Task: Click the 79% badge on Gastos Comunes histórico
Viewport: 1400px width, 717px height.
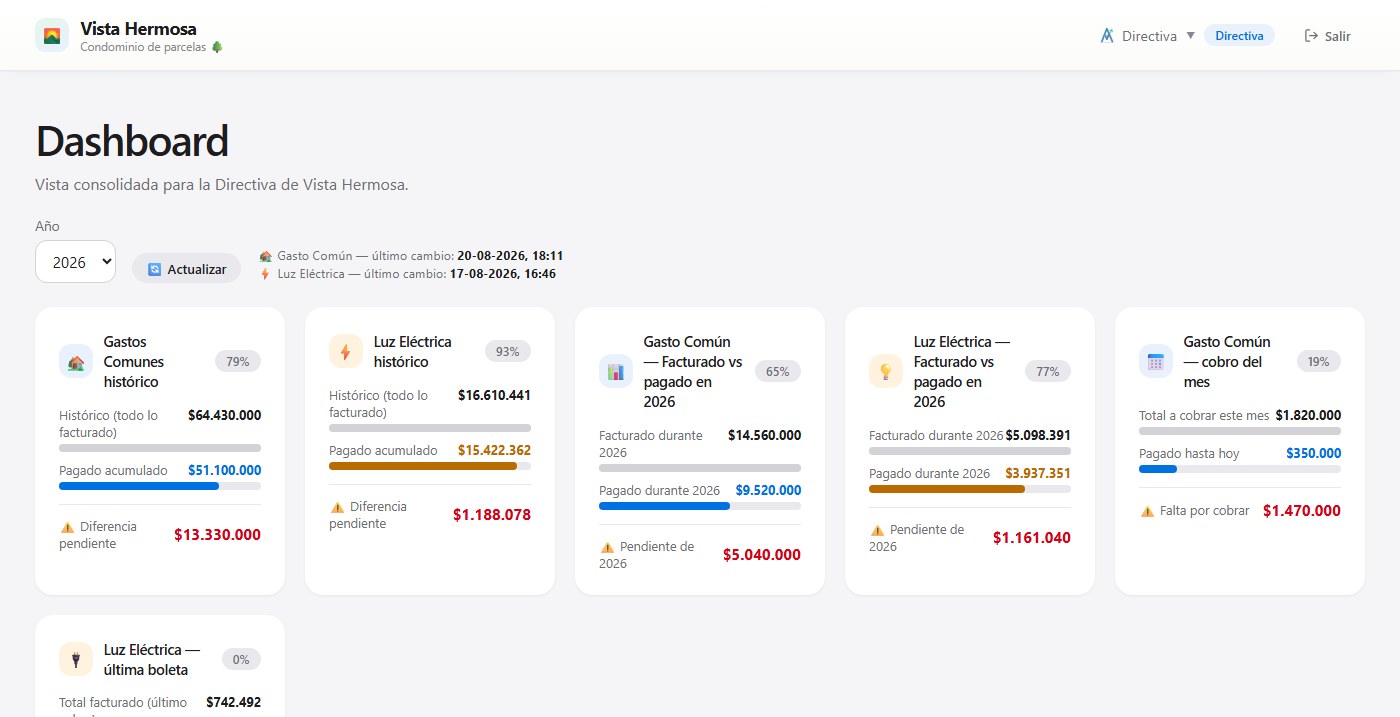Action: click(238, 362)
